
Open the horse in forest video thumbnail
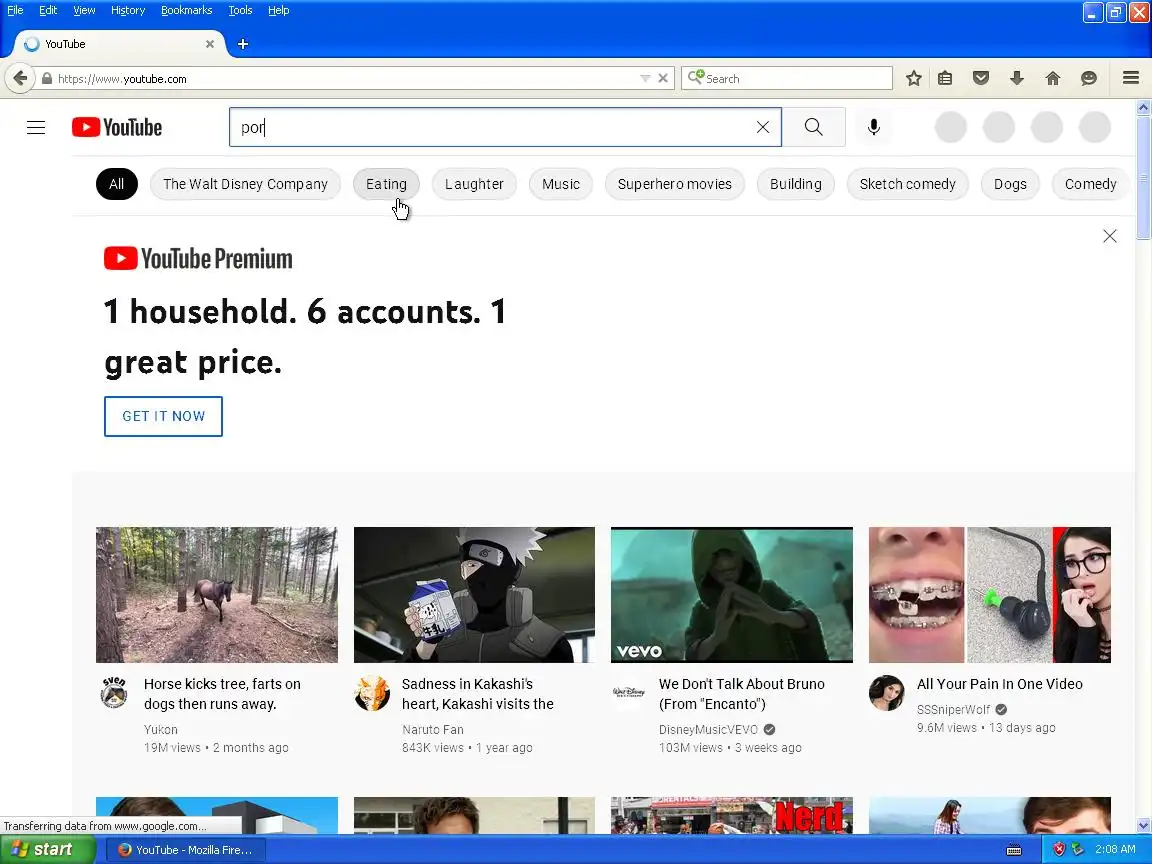pos(217,594)
